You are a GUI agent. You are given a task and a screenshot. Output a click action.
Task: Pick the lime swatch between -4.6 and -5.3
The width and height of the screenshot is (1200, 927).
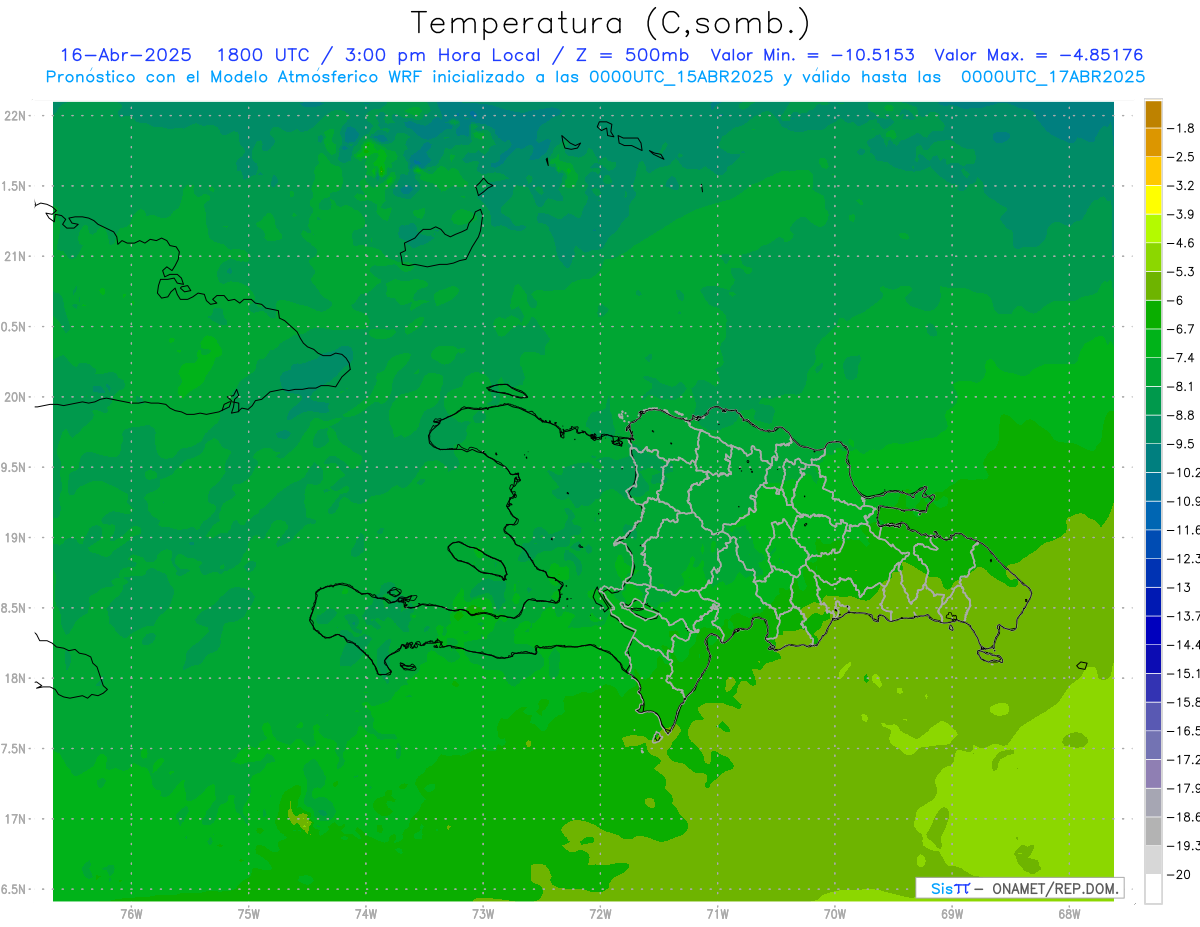coord(1153,257)
